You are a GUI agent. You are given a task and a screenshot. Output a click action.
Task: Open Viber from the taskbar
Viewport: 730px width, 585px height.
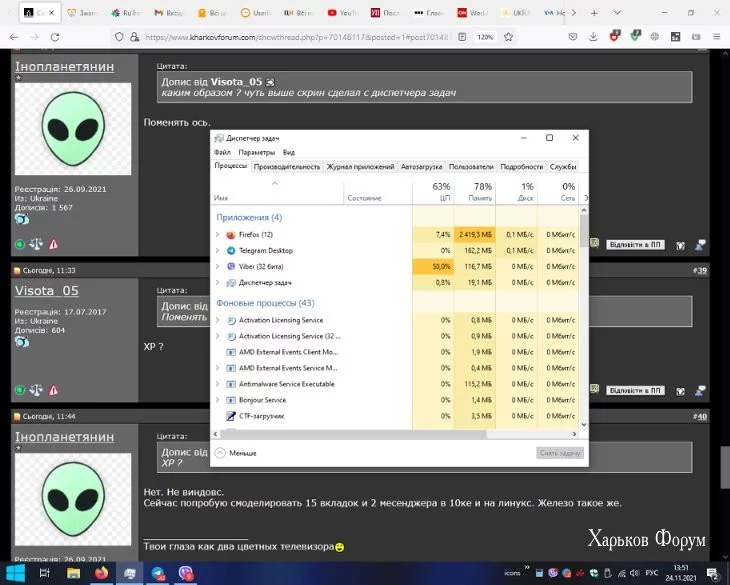tap(186, 573)
